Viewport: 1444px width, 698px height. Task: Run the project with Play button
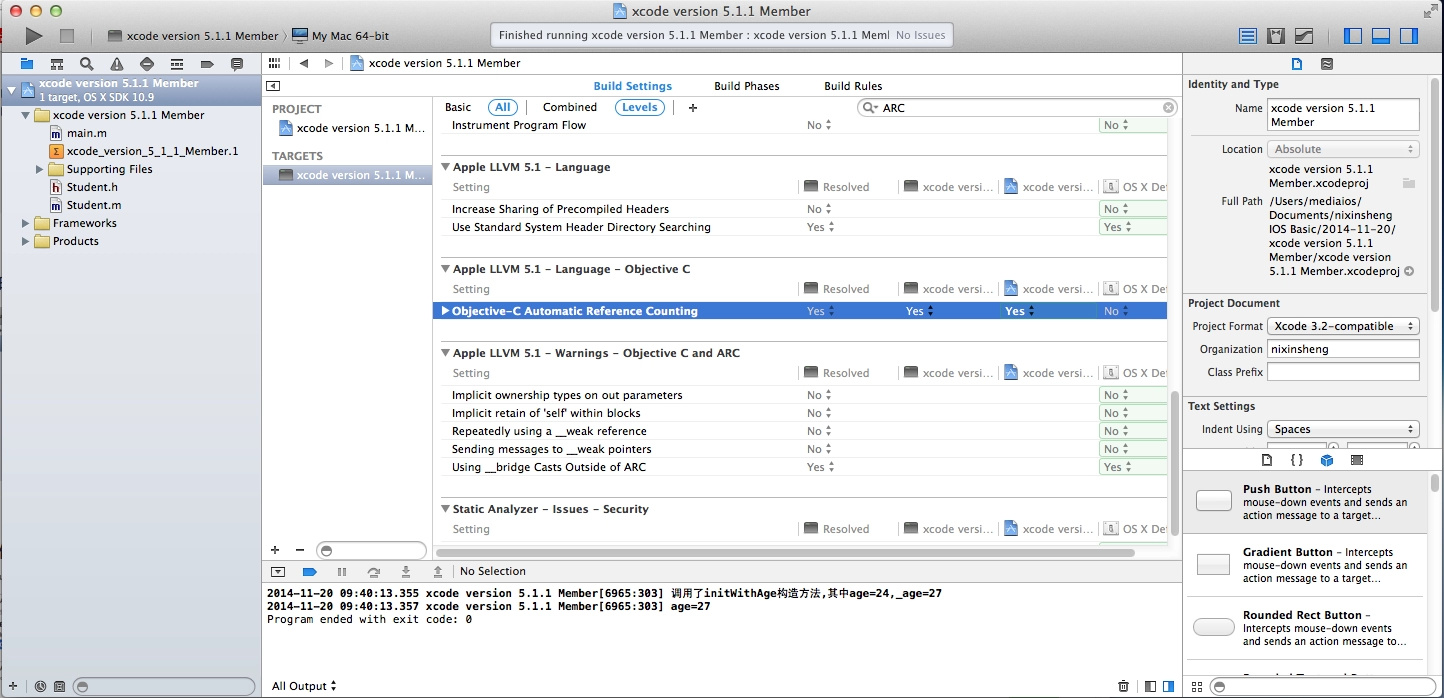[x=34, y=36]
